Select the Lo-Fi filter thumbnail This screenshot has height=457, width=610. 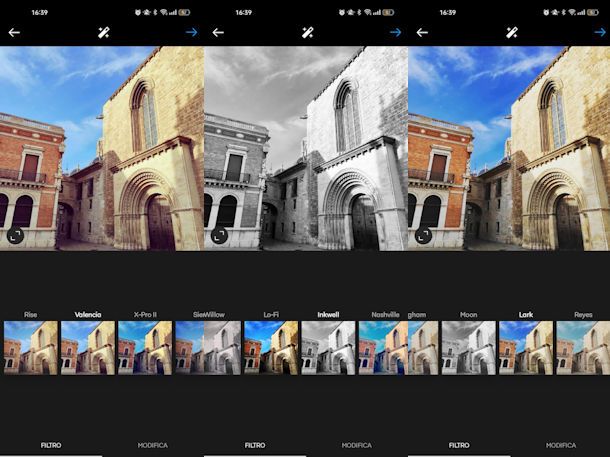click(x=271, y=348)
